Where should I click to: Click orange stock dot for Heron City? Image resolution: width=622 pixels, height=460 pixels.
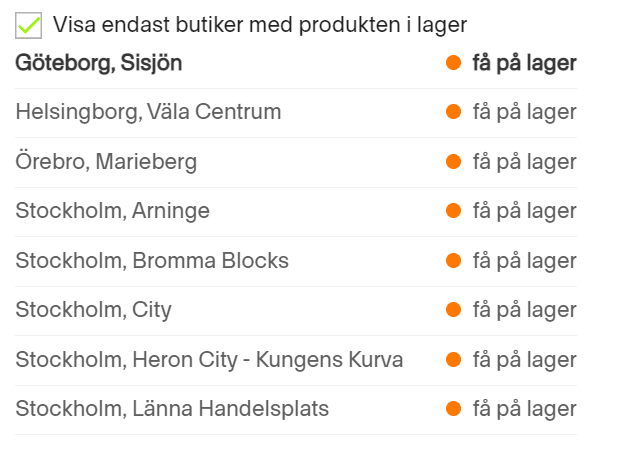453,360
